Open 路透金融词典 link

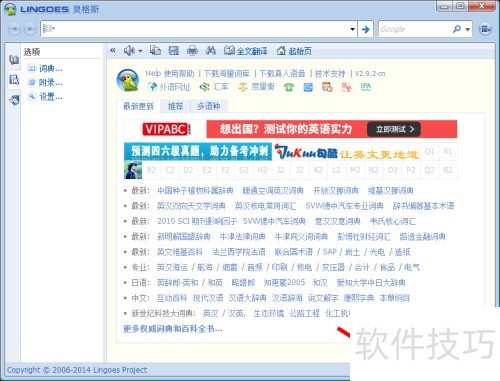[423, 237]
